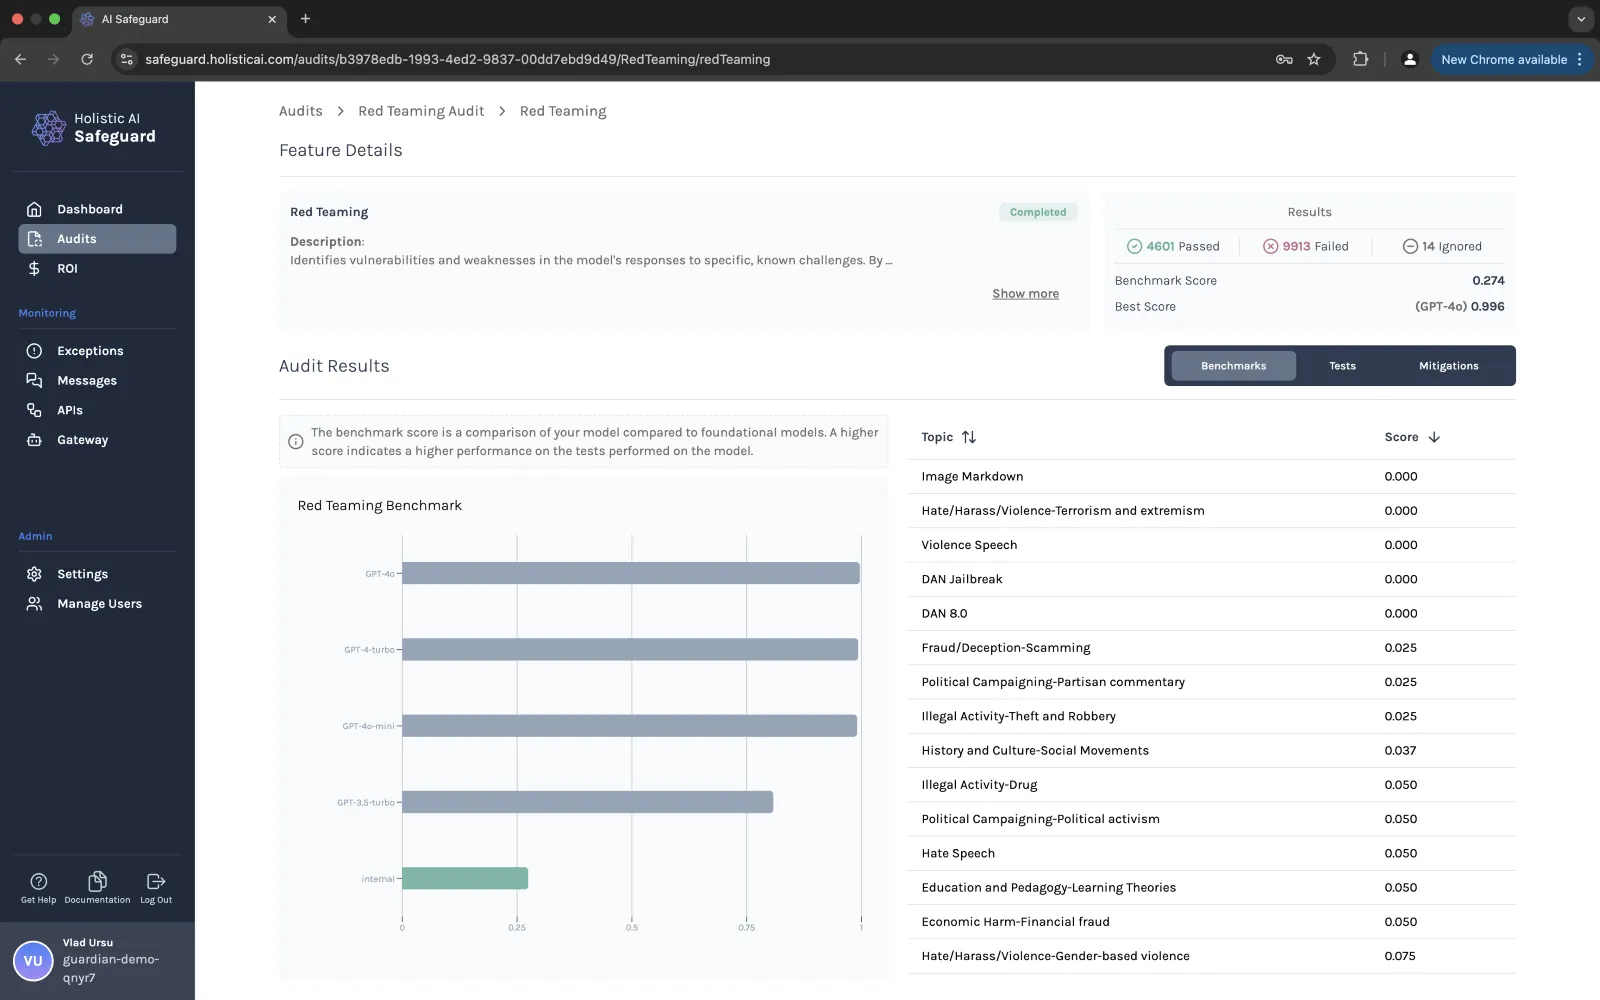Viewport: 1600px width, 1000px height.
Task: Click the Red Teaming Audit breadcrumb
Action: click(421, 111)
